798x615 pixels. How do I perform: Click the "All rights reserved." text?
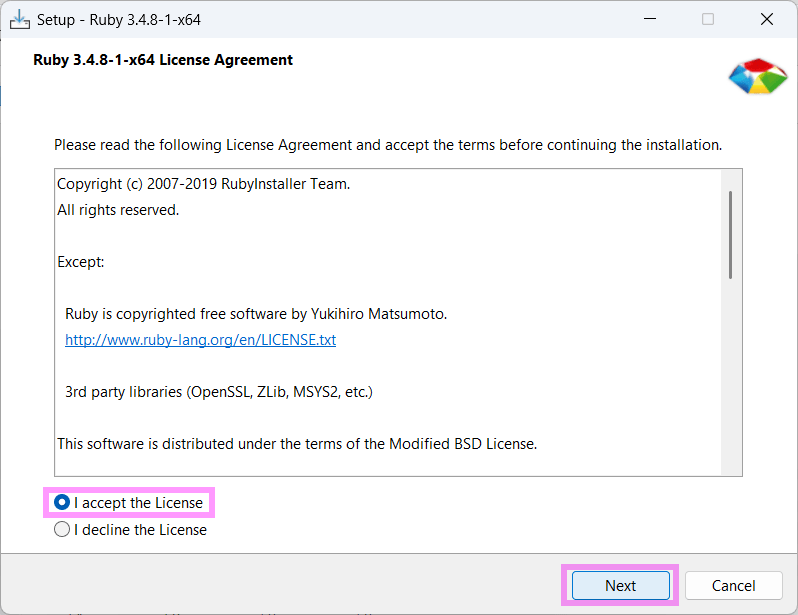coord(118,210)
